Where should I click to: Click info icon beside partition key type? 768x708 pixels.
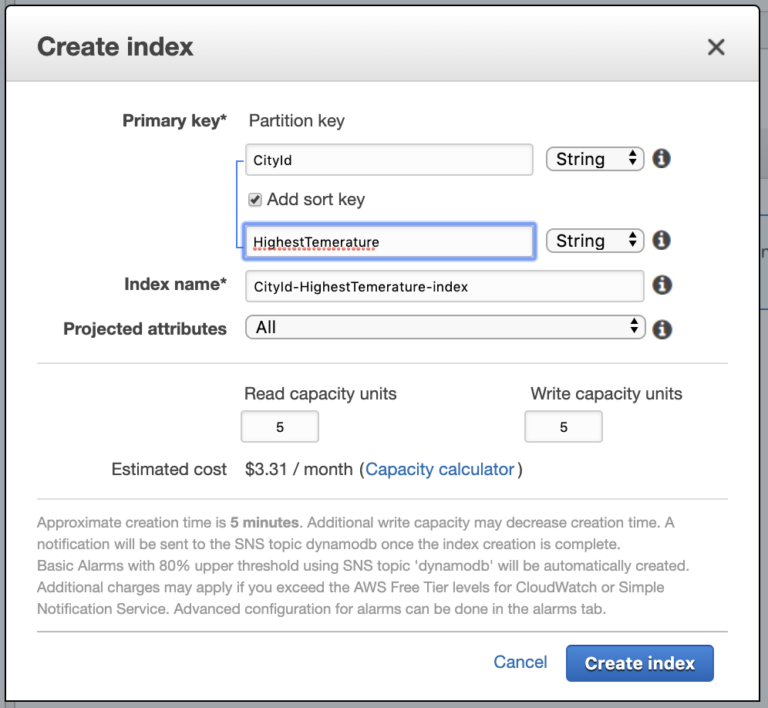click(661, 159)
